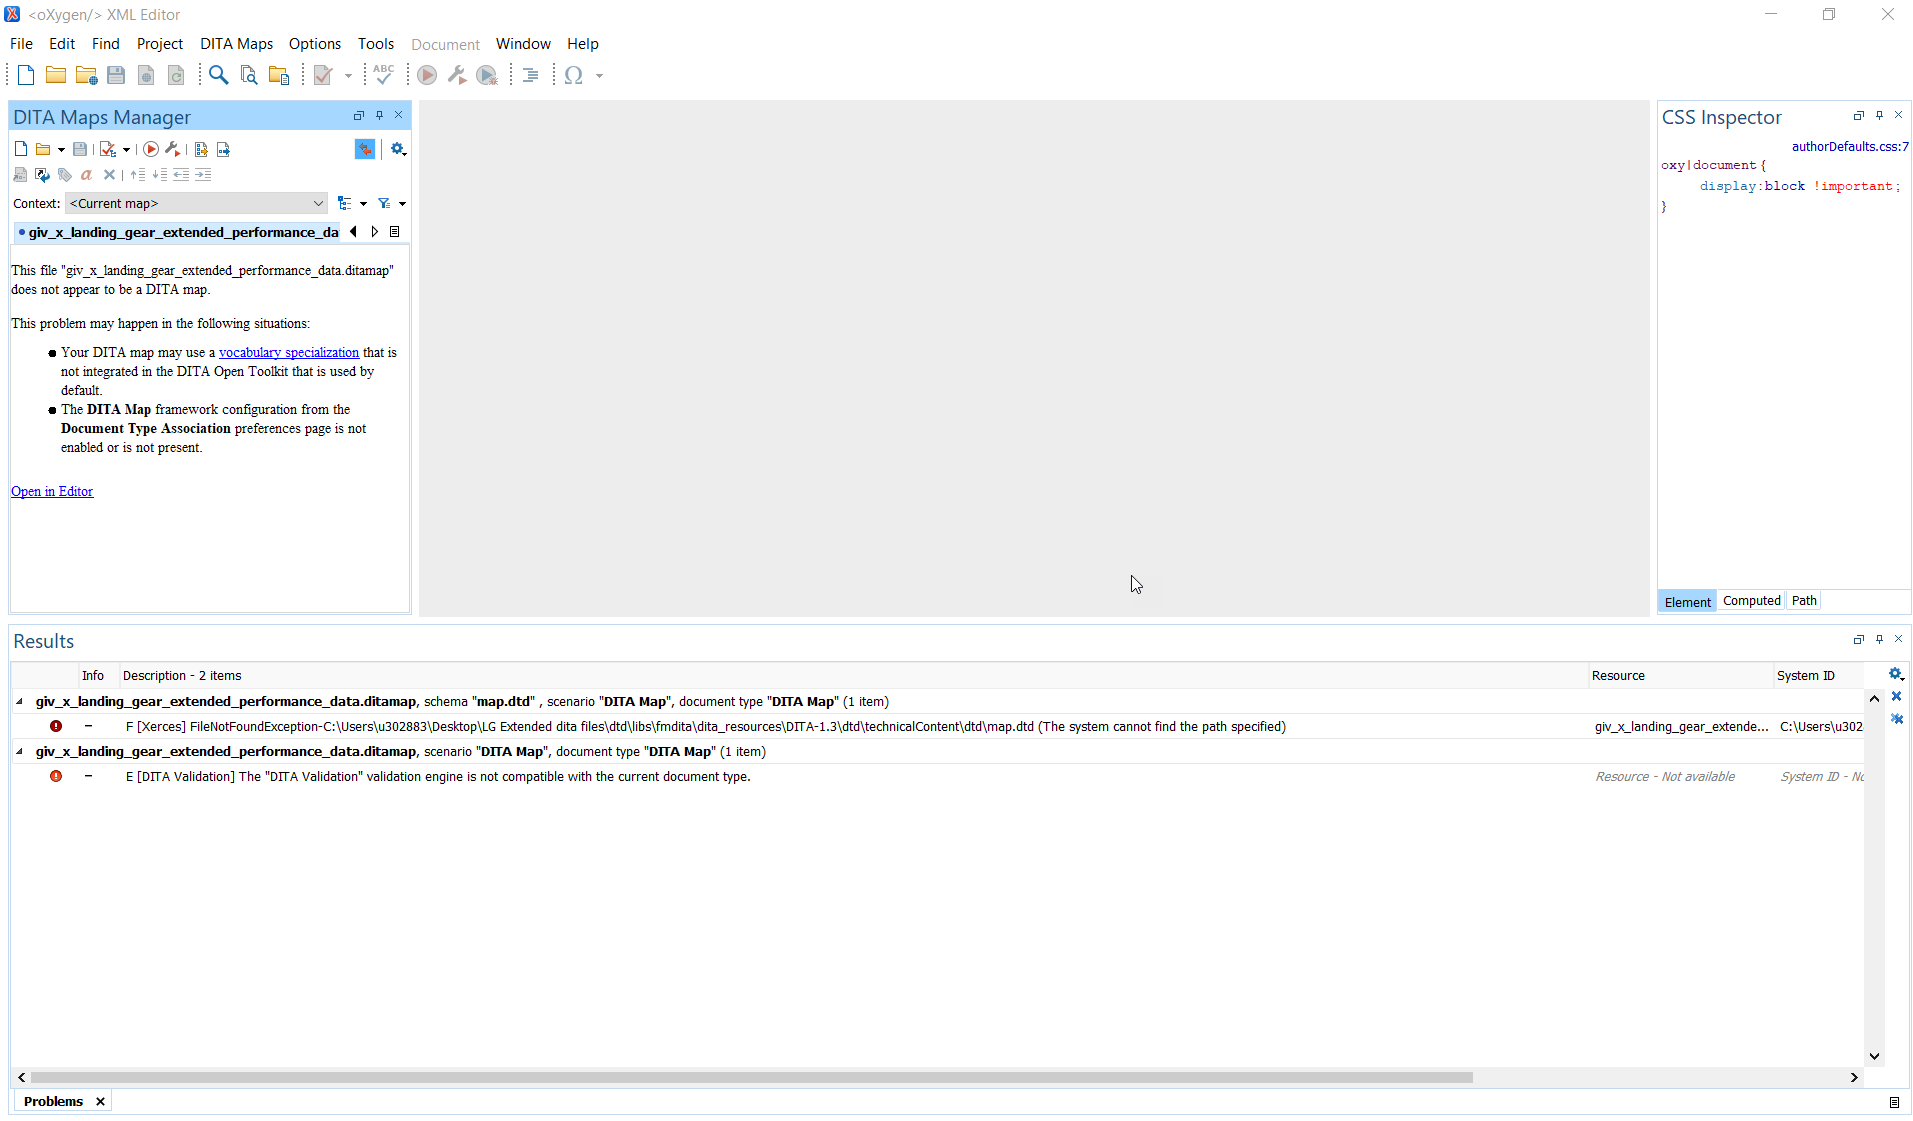
Task: Click the New document icon in main toolbar
Action: (x=26, y=75)
